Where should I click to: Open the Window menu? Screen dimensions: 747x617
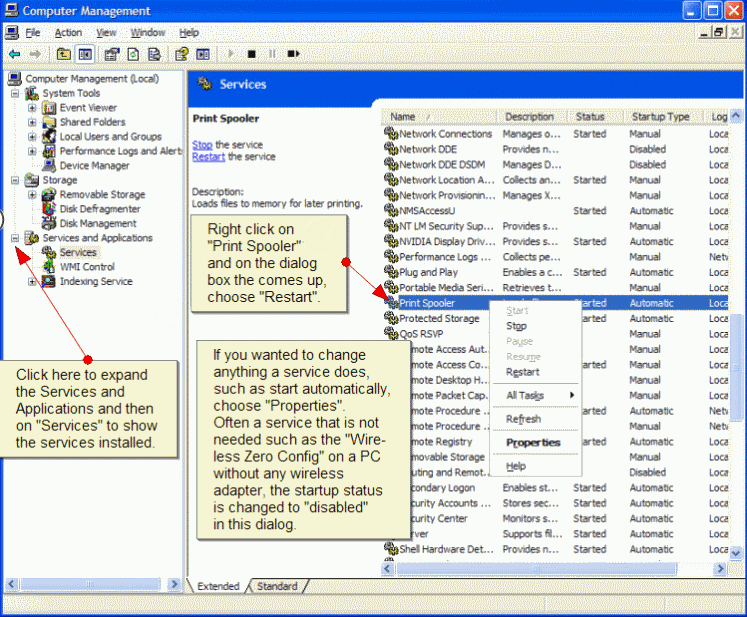148,33
